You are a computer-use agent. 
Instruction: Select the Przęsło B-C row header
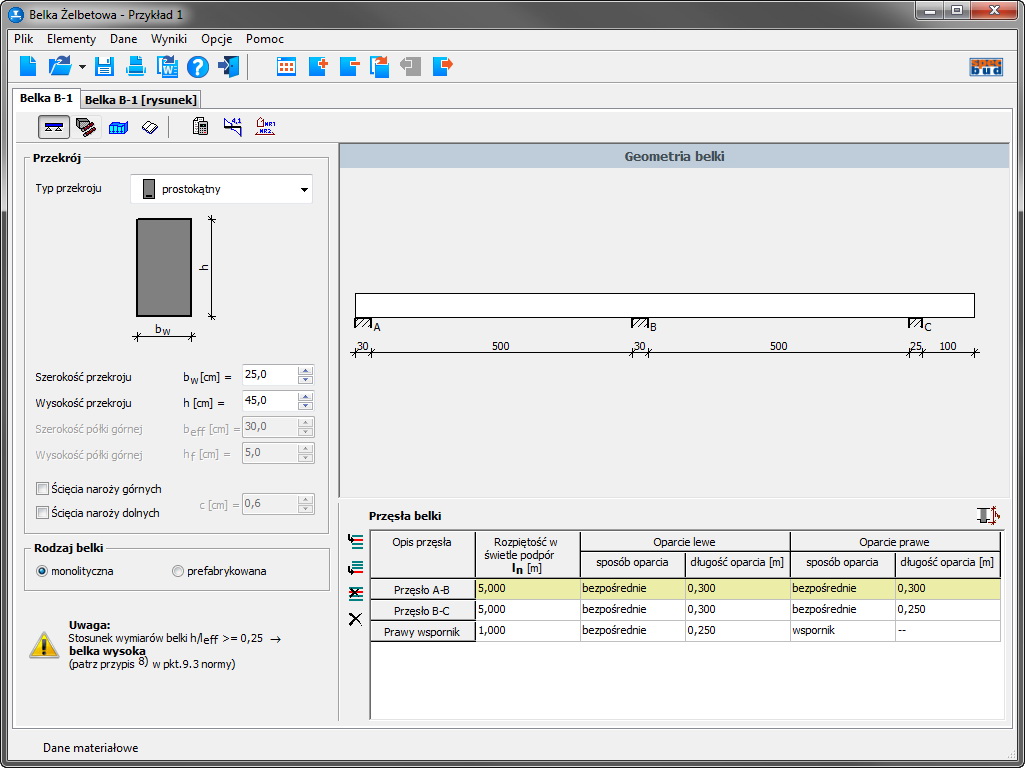tap(422, 610)
